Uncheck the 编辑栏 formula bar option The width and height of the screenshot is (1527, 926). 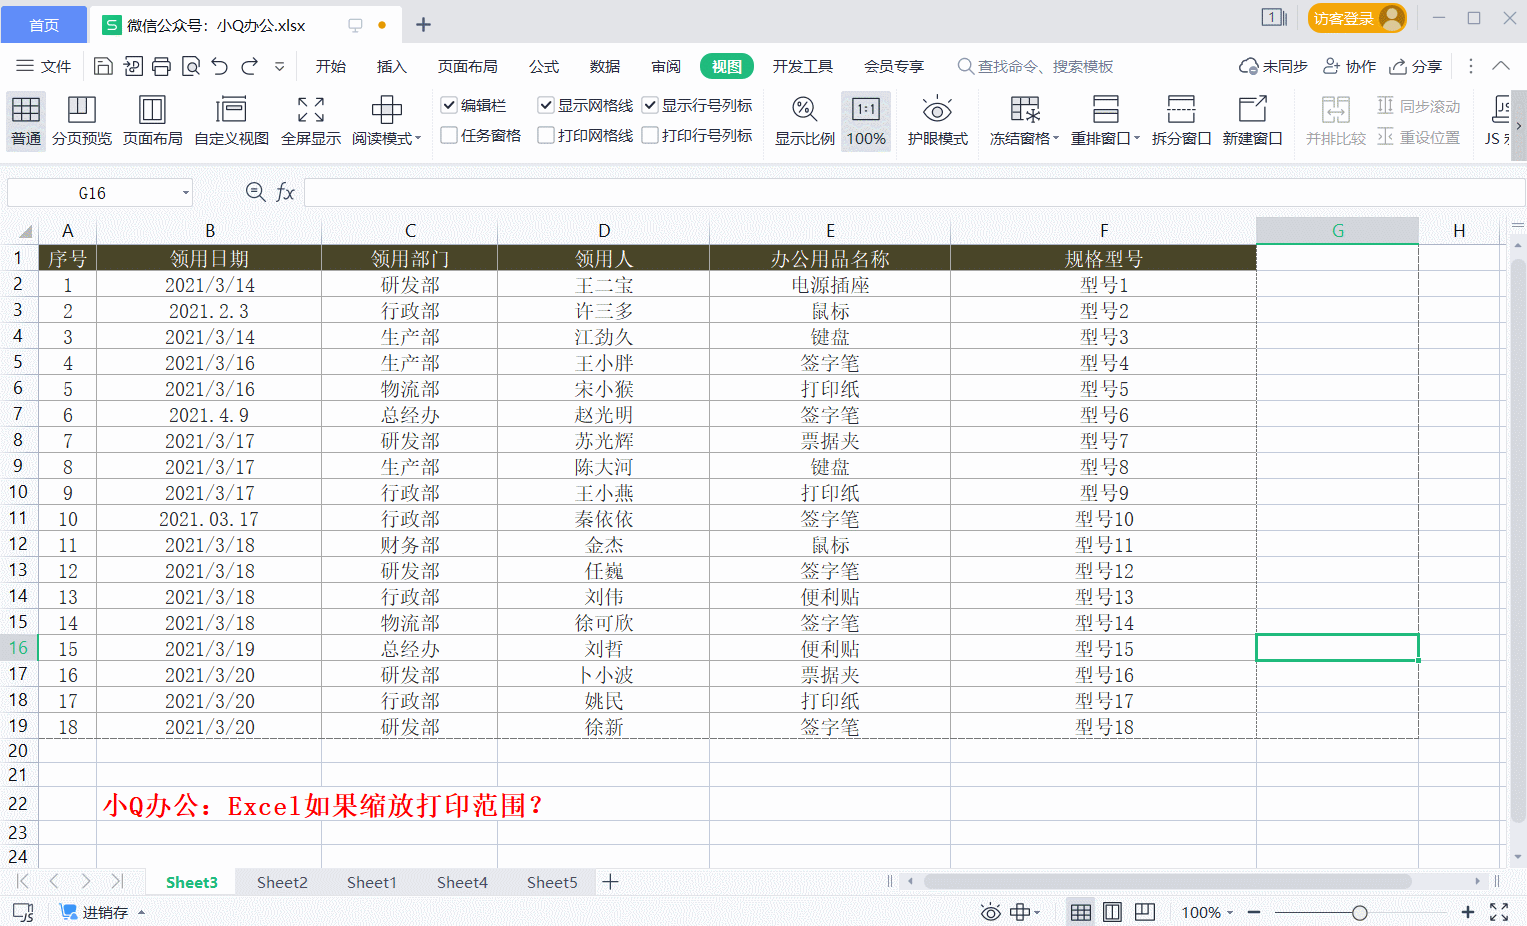click(448, 104)
